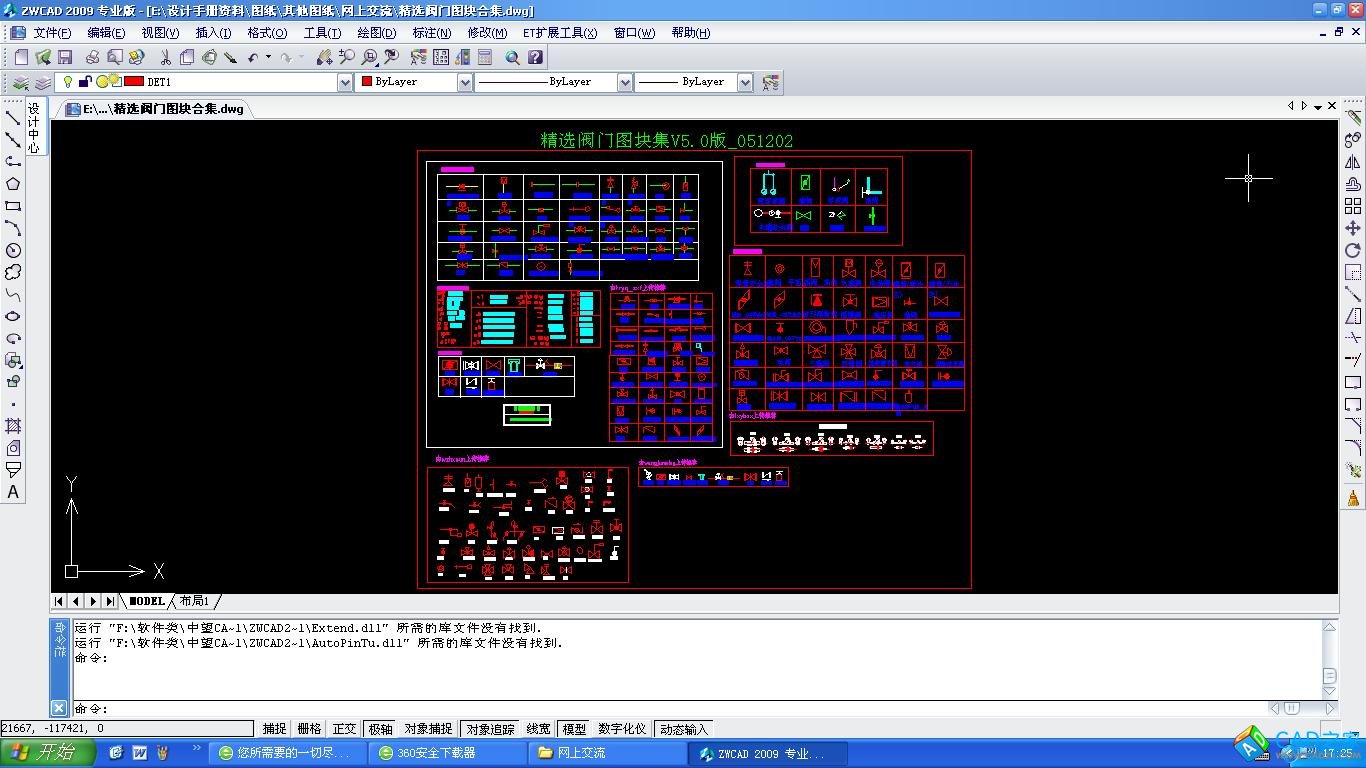Click the Save file icon in toolbar
Viewport: 1366px width, 768px height.
(x=65, y=57)
